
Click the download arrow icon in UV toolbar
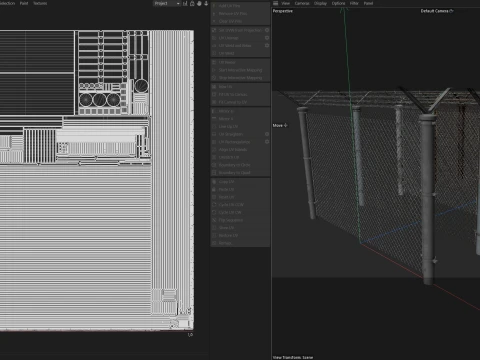pos(206,3)
